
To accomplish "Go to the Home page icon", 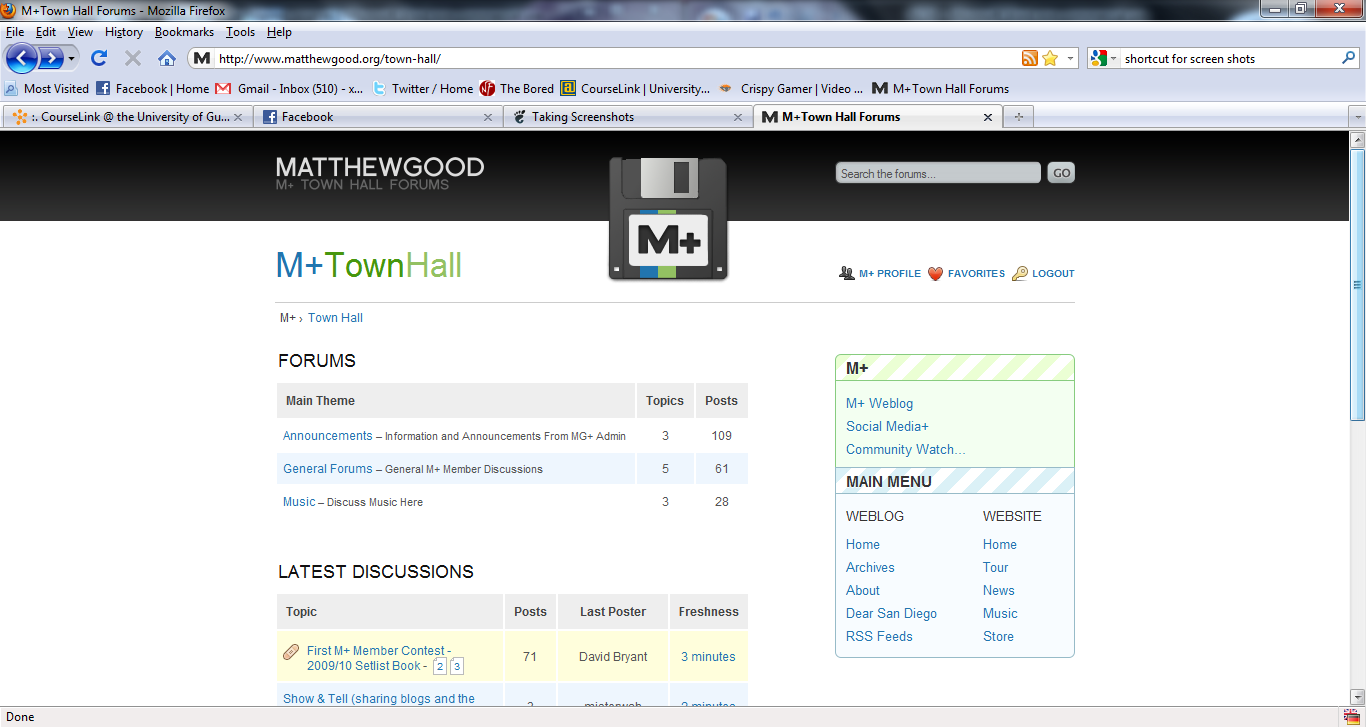I will [x=167, y=58].
